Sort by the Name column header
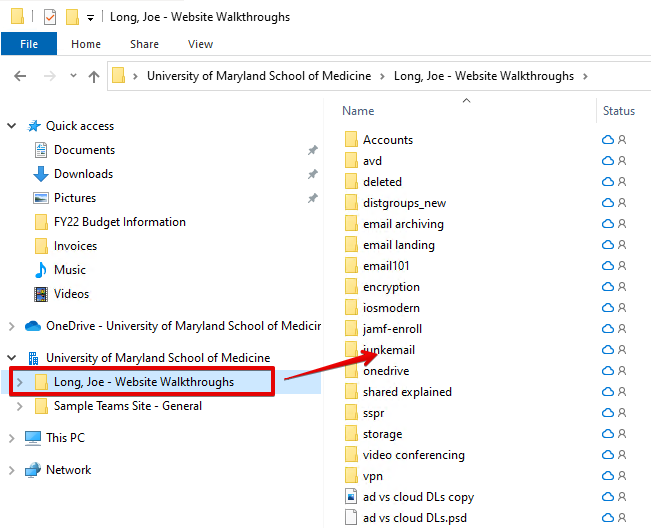This screenshot has height=528, width=651. coord(358,111)
